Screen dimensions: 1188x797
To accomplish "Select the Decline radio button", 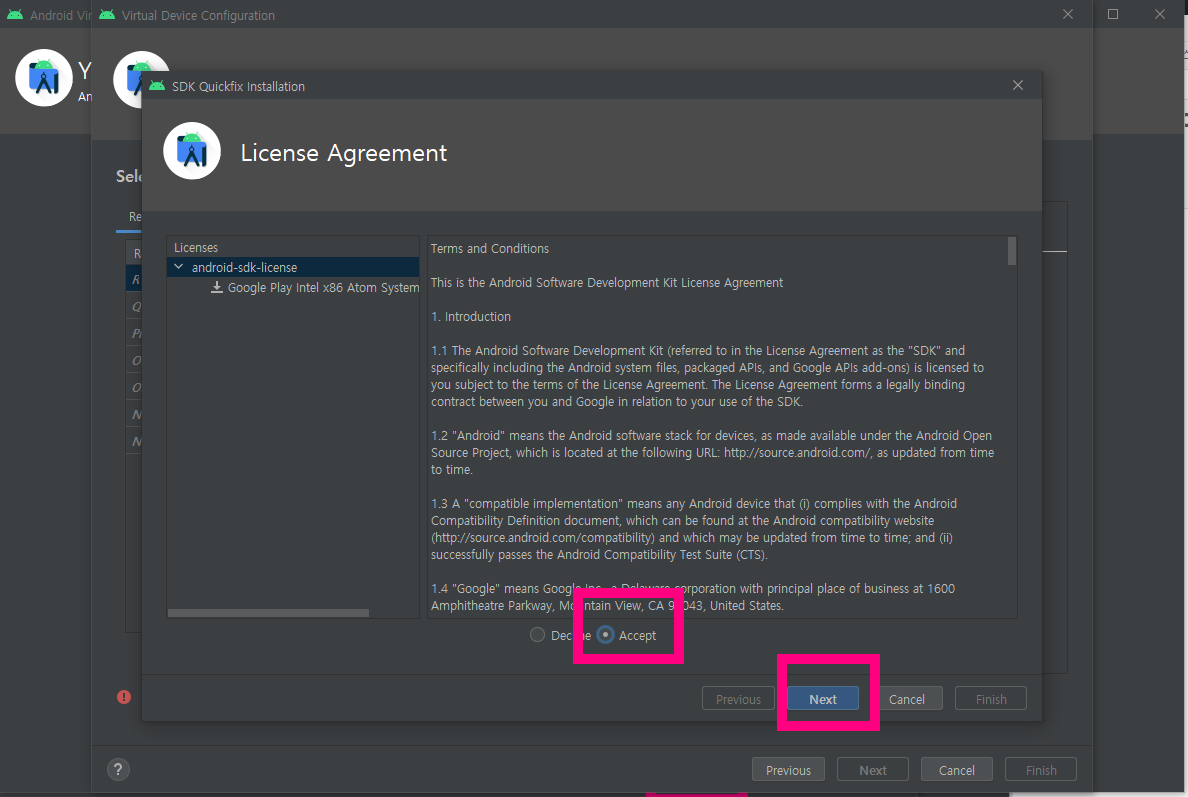I will [537, 635].
